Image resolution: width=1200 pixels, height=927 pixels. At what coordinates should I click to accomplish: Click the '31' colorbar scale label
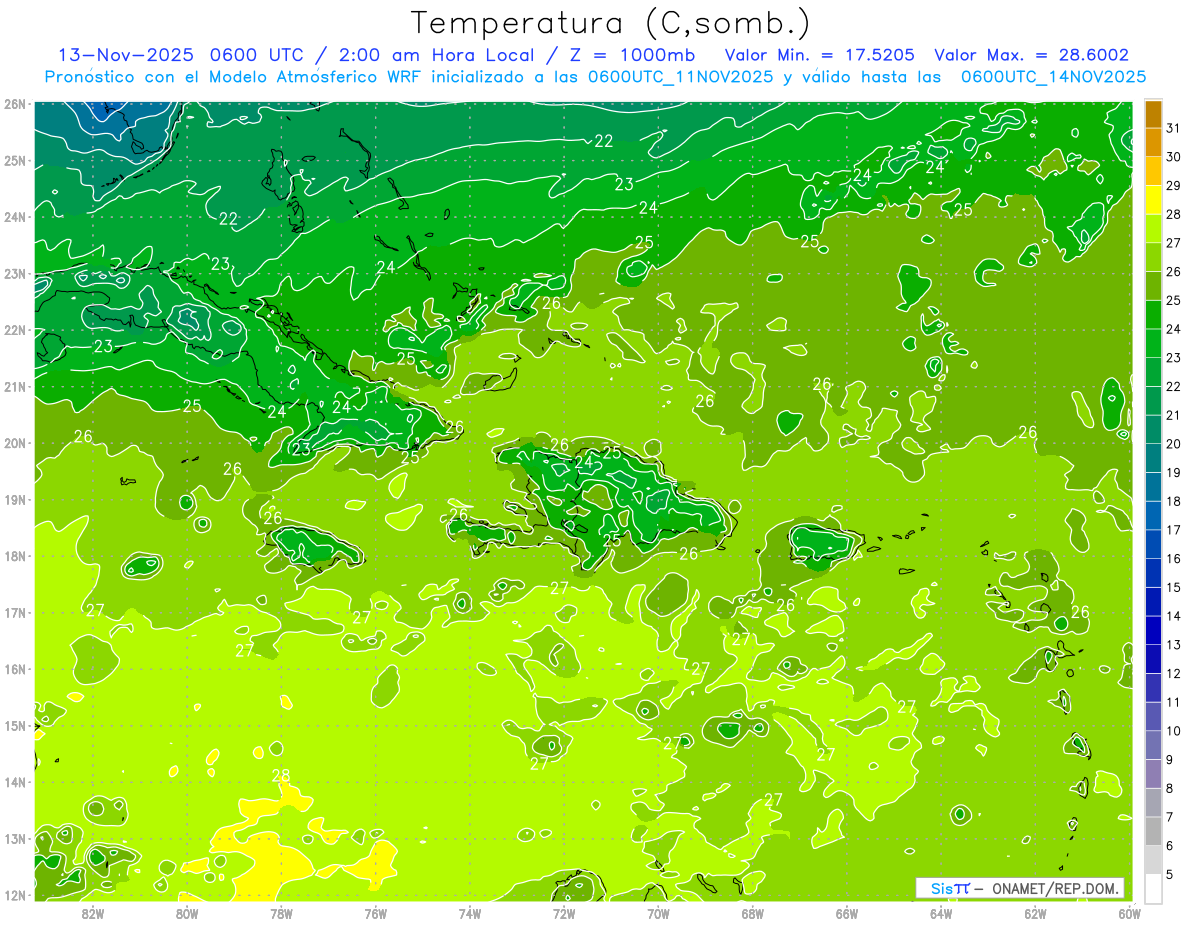point(1173,128)
